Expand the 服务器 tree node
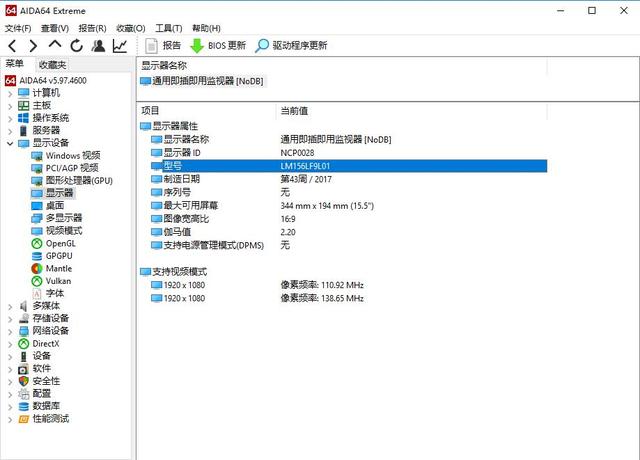This screenshot has height=460, width=640. click(x=10, y=131)
